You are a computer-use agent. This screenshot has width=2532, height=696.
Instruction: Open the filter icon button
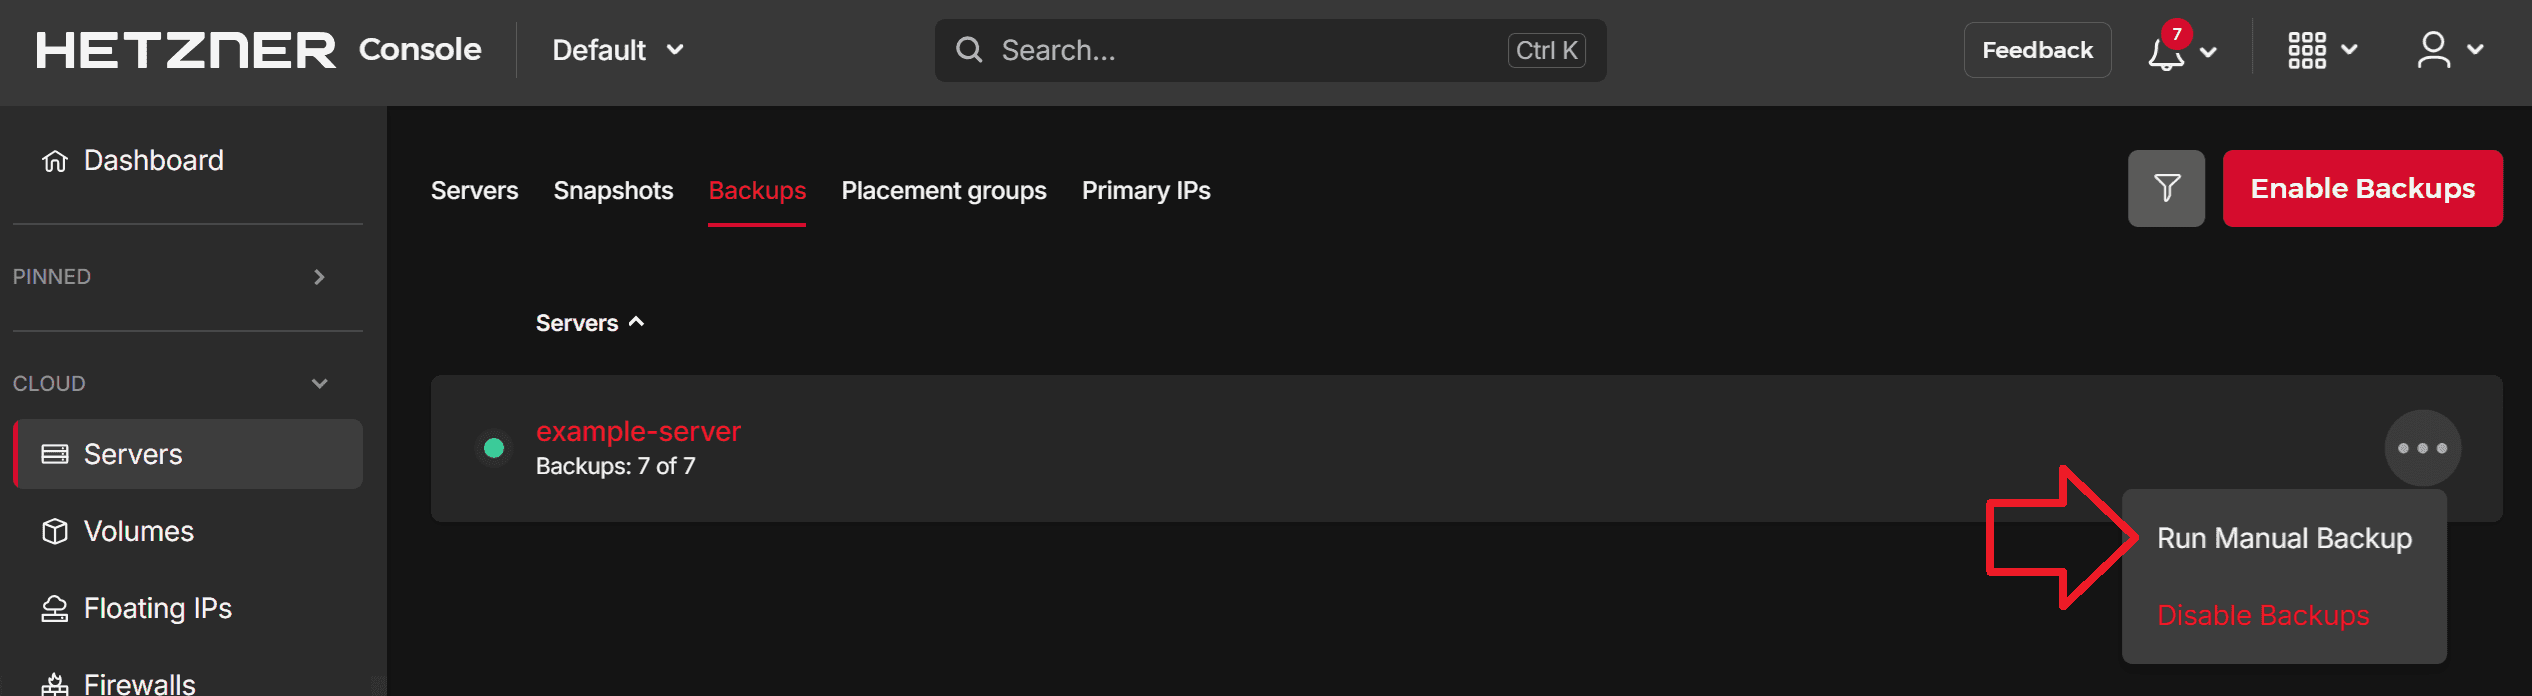(x=2166, y=188)
